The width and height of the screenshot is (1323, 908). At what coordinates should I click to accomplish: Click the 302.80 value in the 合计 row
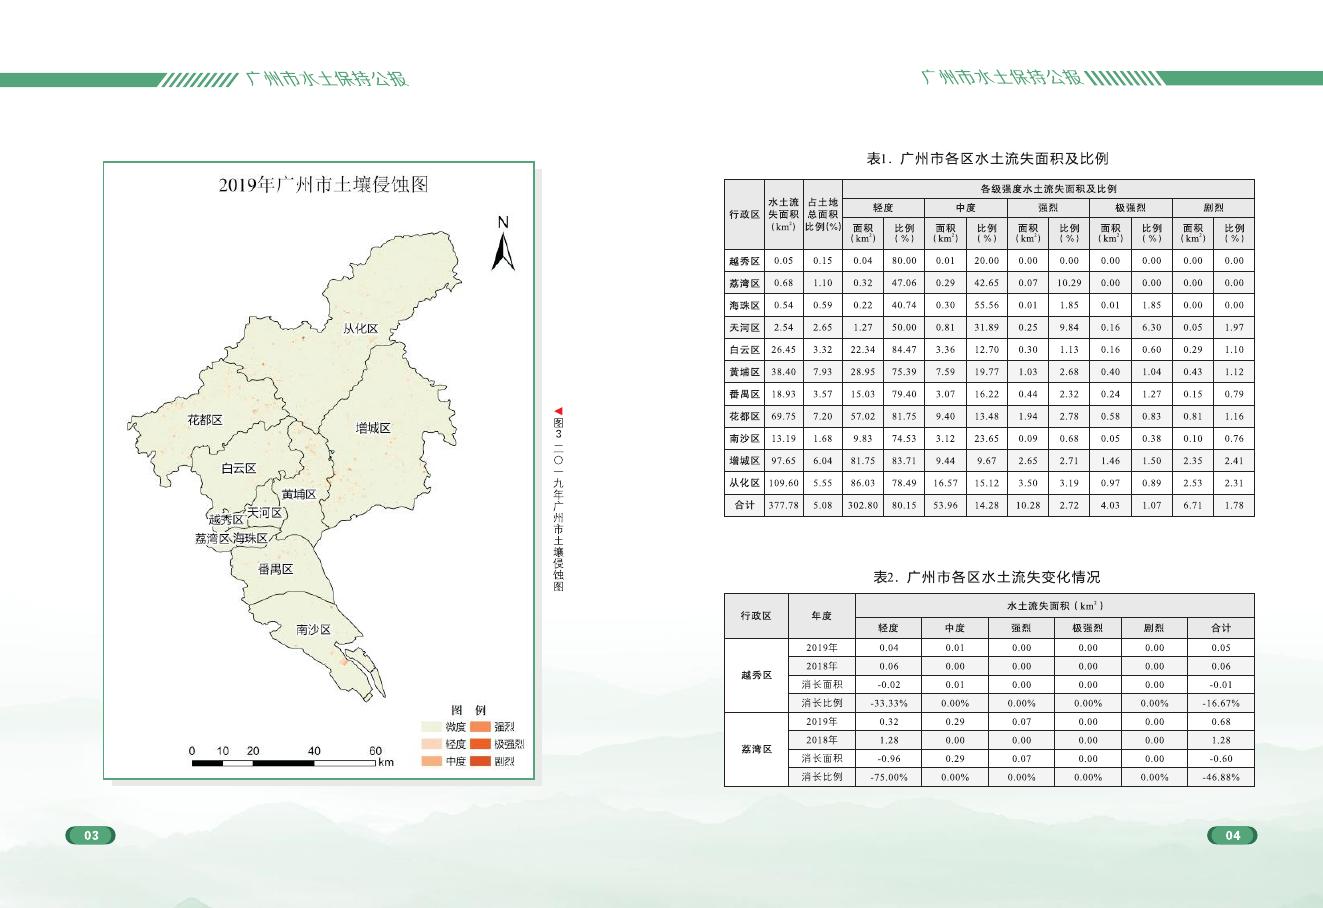point(863,506)
